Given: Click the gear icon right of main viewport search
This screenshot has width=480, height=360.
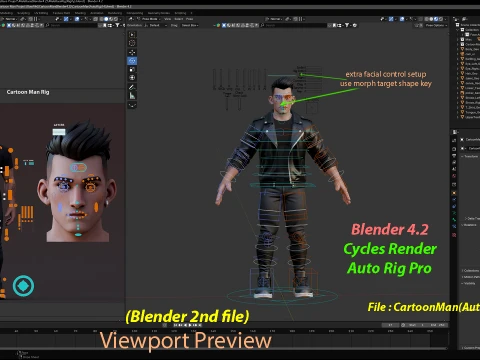Looking at the screenshot, I should point(355,25).
